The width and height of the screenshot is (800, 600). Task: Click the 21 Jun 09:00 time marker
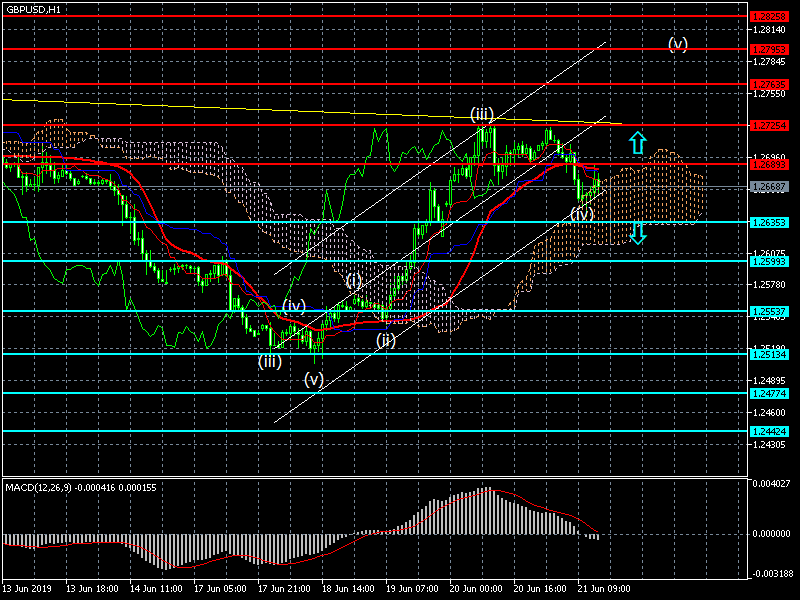(604, 588)
